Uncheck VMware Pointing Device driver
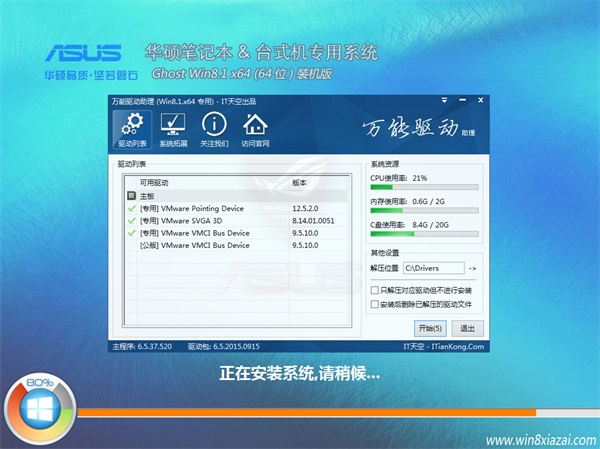 click(x=131, y=209)
